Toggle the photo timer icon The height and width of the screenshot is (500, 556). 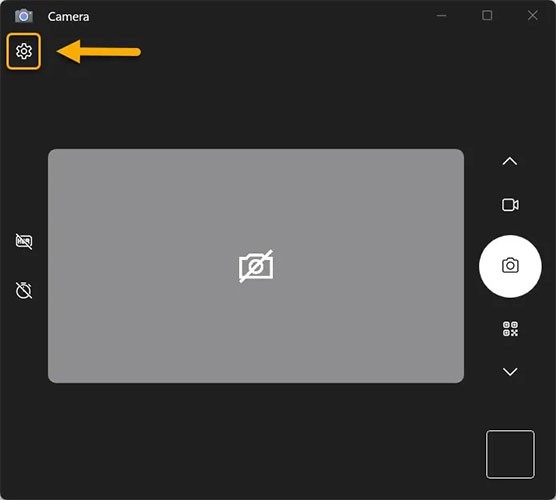[24, 290]
